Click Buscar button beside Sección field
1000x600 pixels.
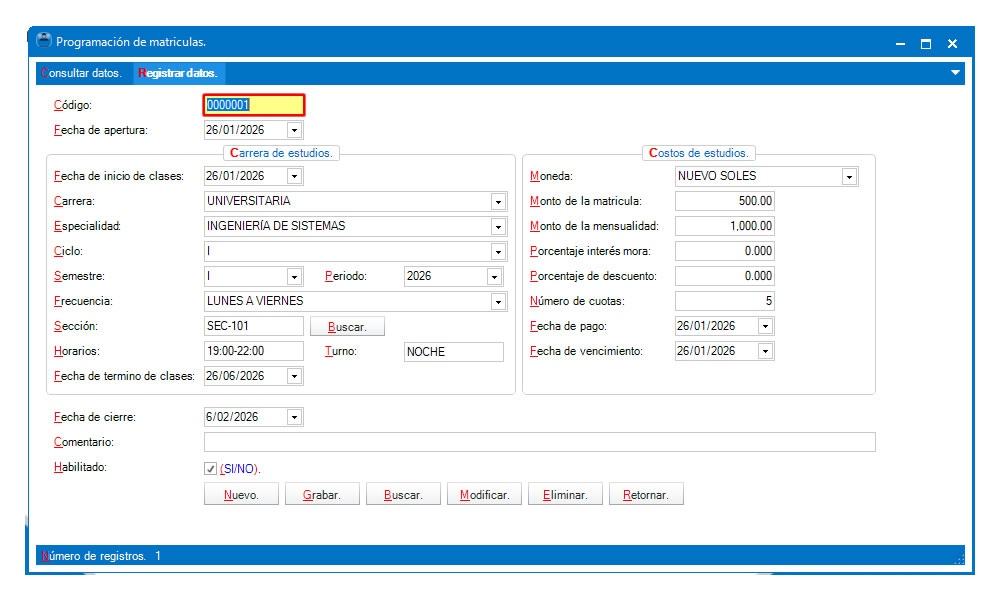tap(347, 326)
